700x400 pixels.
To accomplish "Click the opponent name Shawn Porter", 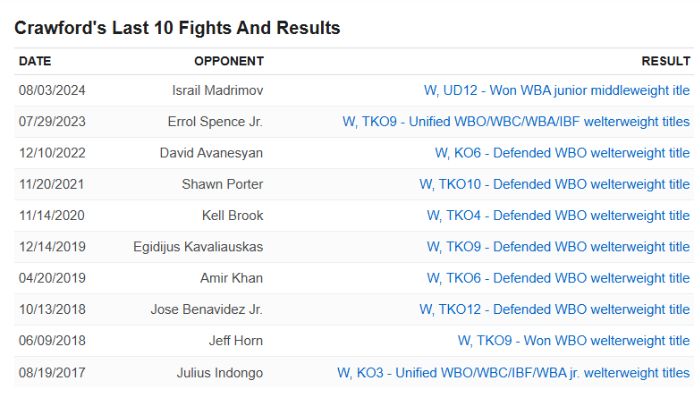I will pos(222,184).
